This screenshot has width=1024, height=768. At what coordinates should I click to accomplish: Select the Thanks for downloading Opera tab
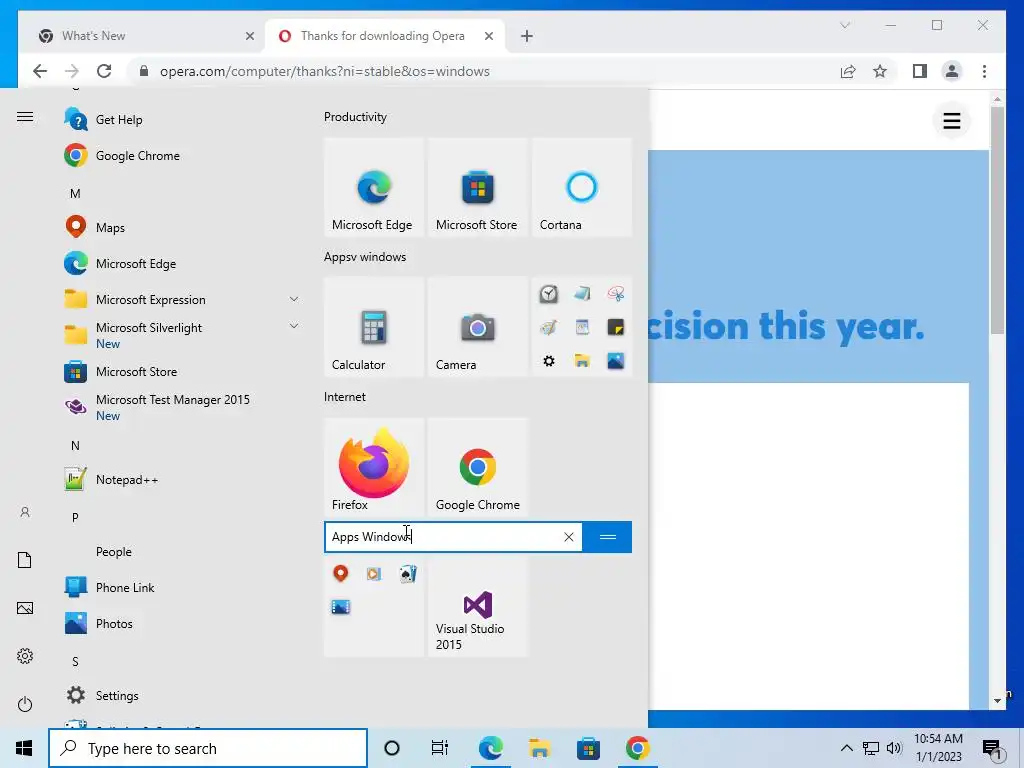[x=383, y=36]
